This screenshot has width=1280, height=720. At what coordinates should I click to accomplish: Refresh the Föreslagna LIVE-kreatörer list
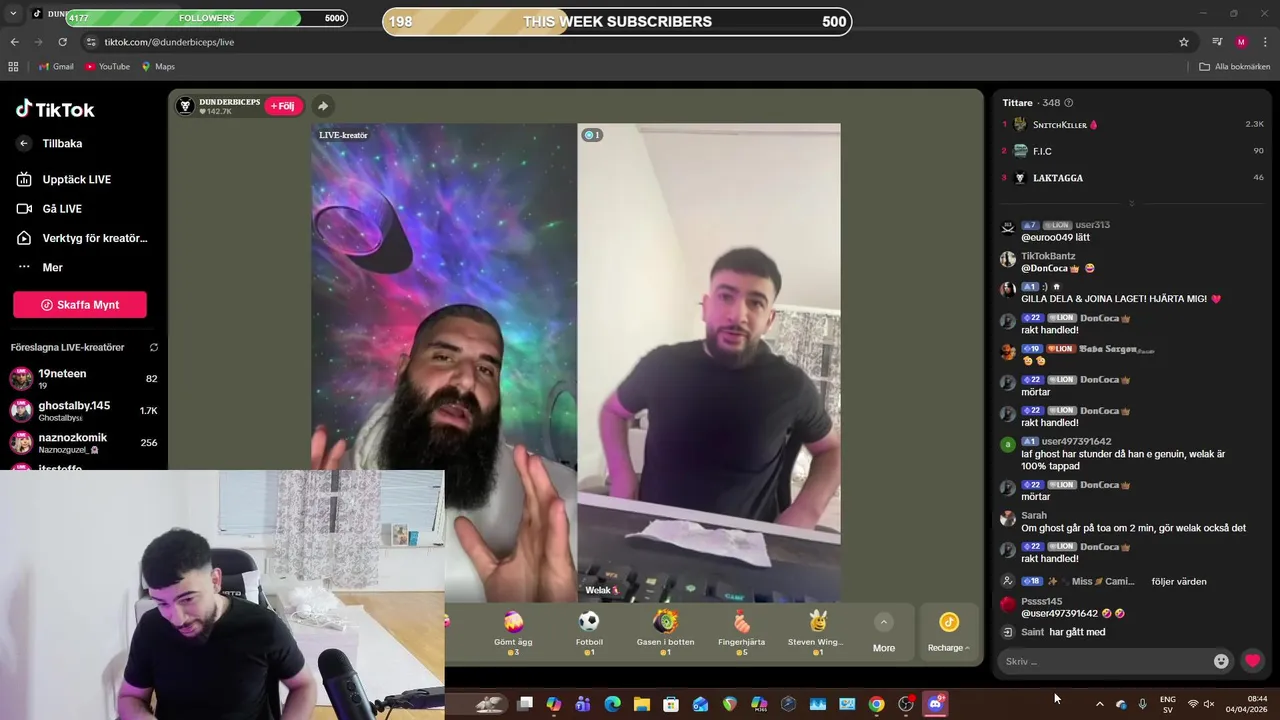[154, 347]
